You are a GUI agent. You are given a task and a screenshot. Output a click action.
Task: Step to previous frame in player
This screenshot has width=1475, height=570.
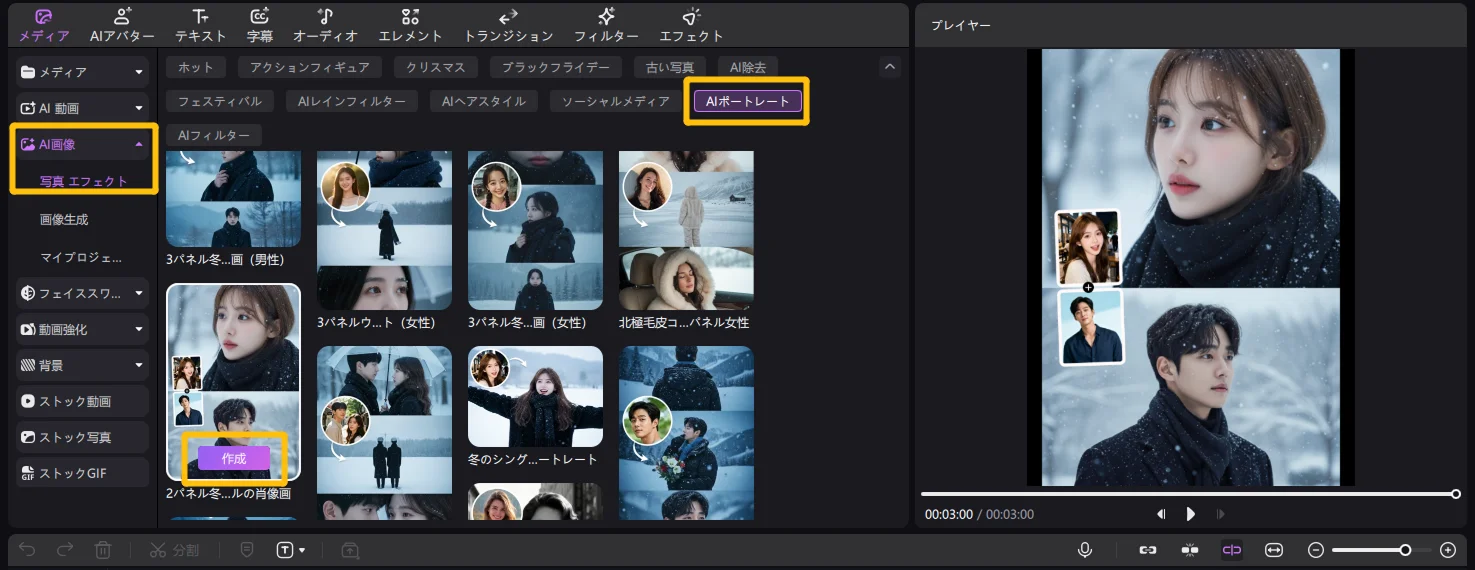[x=1161, y=514]
